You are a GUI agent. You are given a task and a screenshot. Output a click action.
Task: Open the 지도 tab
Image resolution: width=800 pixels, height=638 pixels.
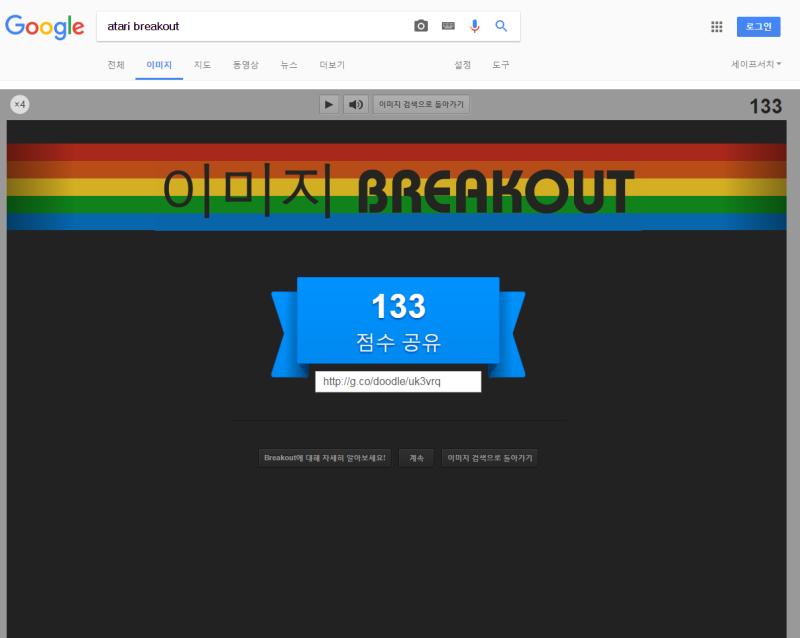pos(202,65)
